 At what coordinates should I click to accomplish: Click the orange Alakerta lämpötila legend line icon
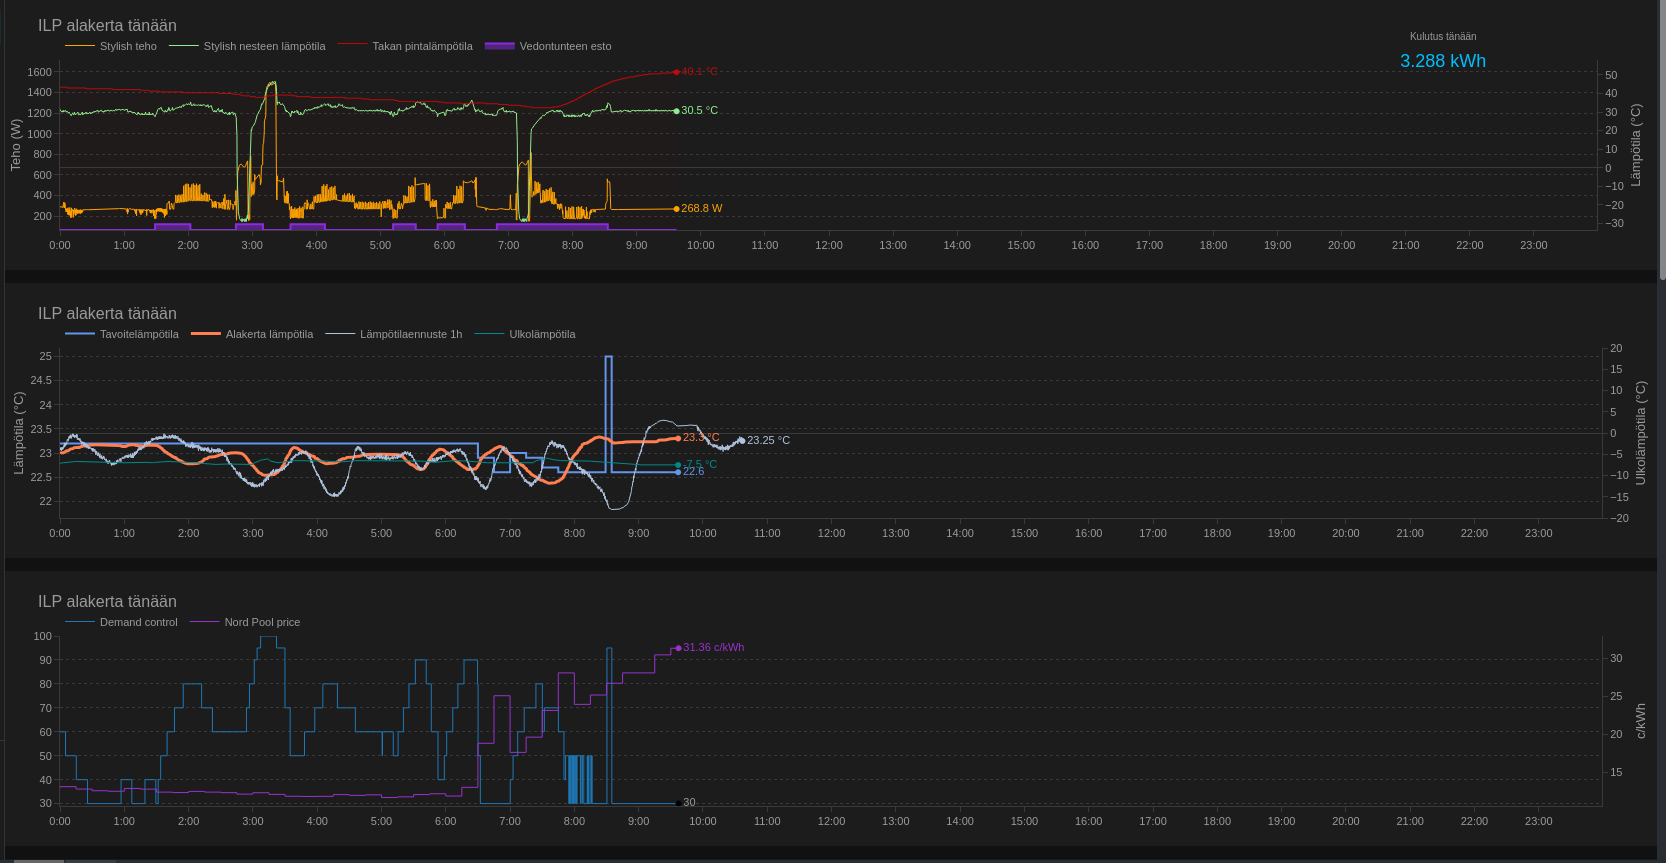tap(206, 334)
